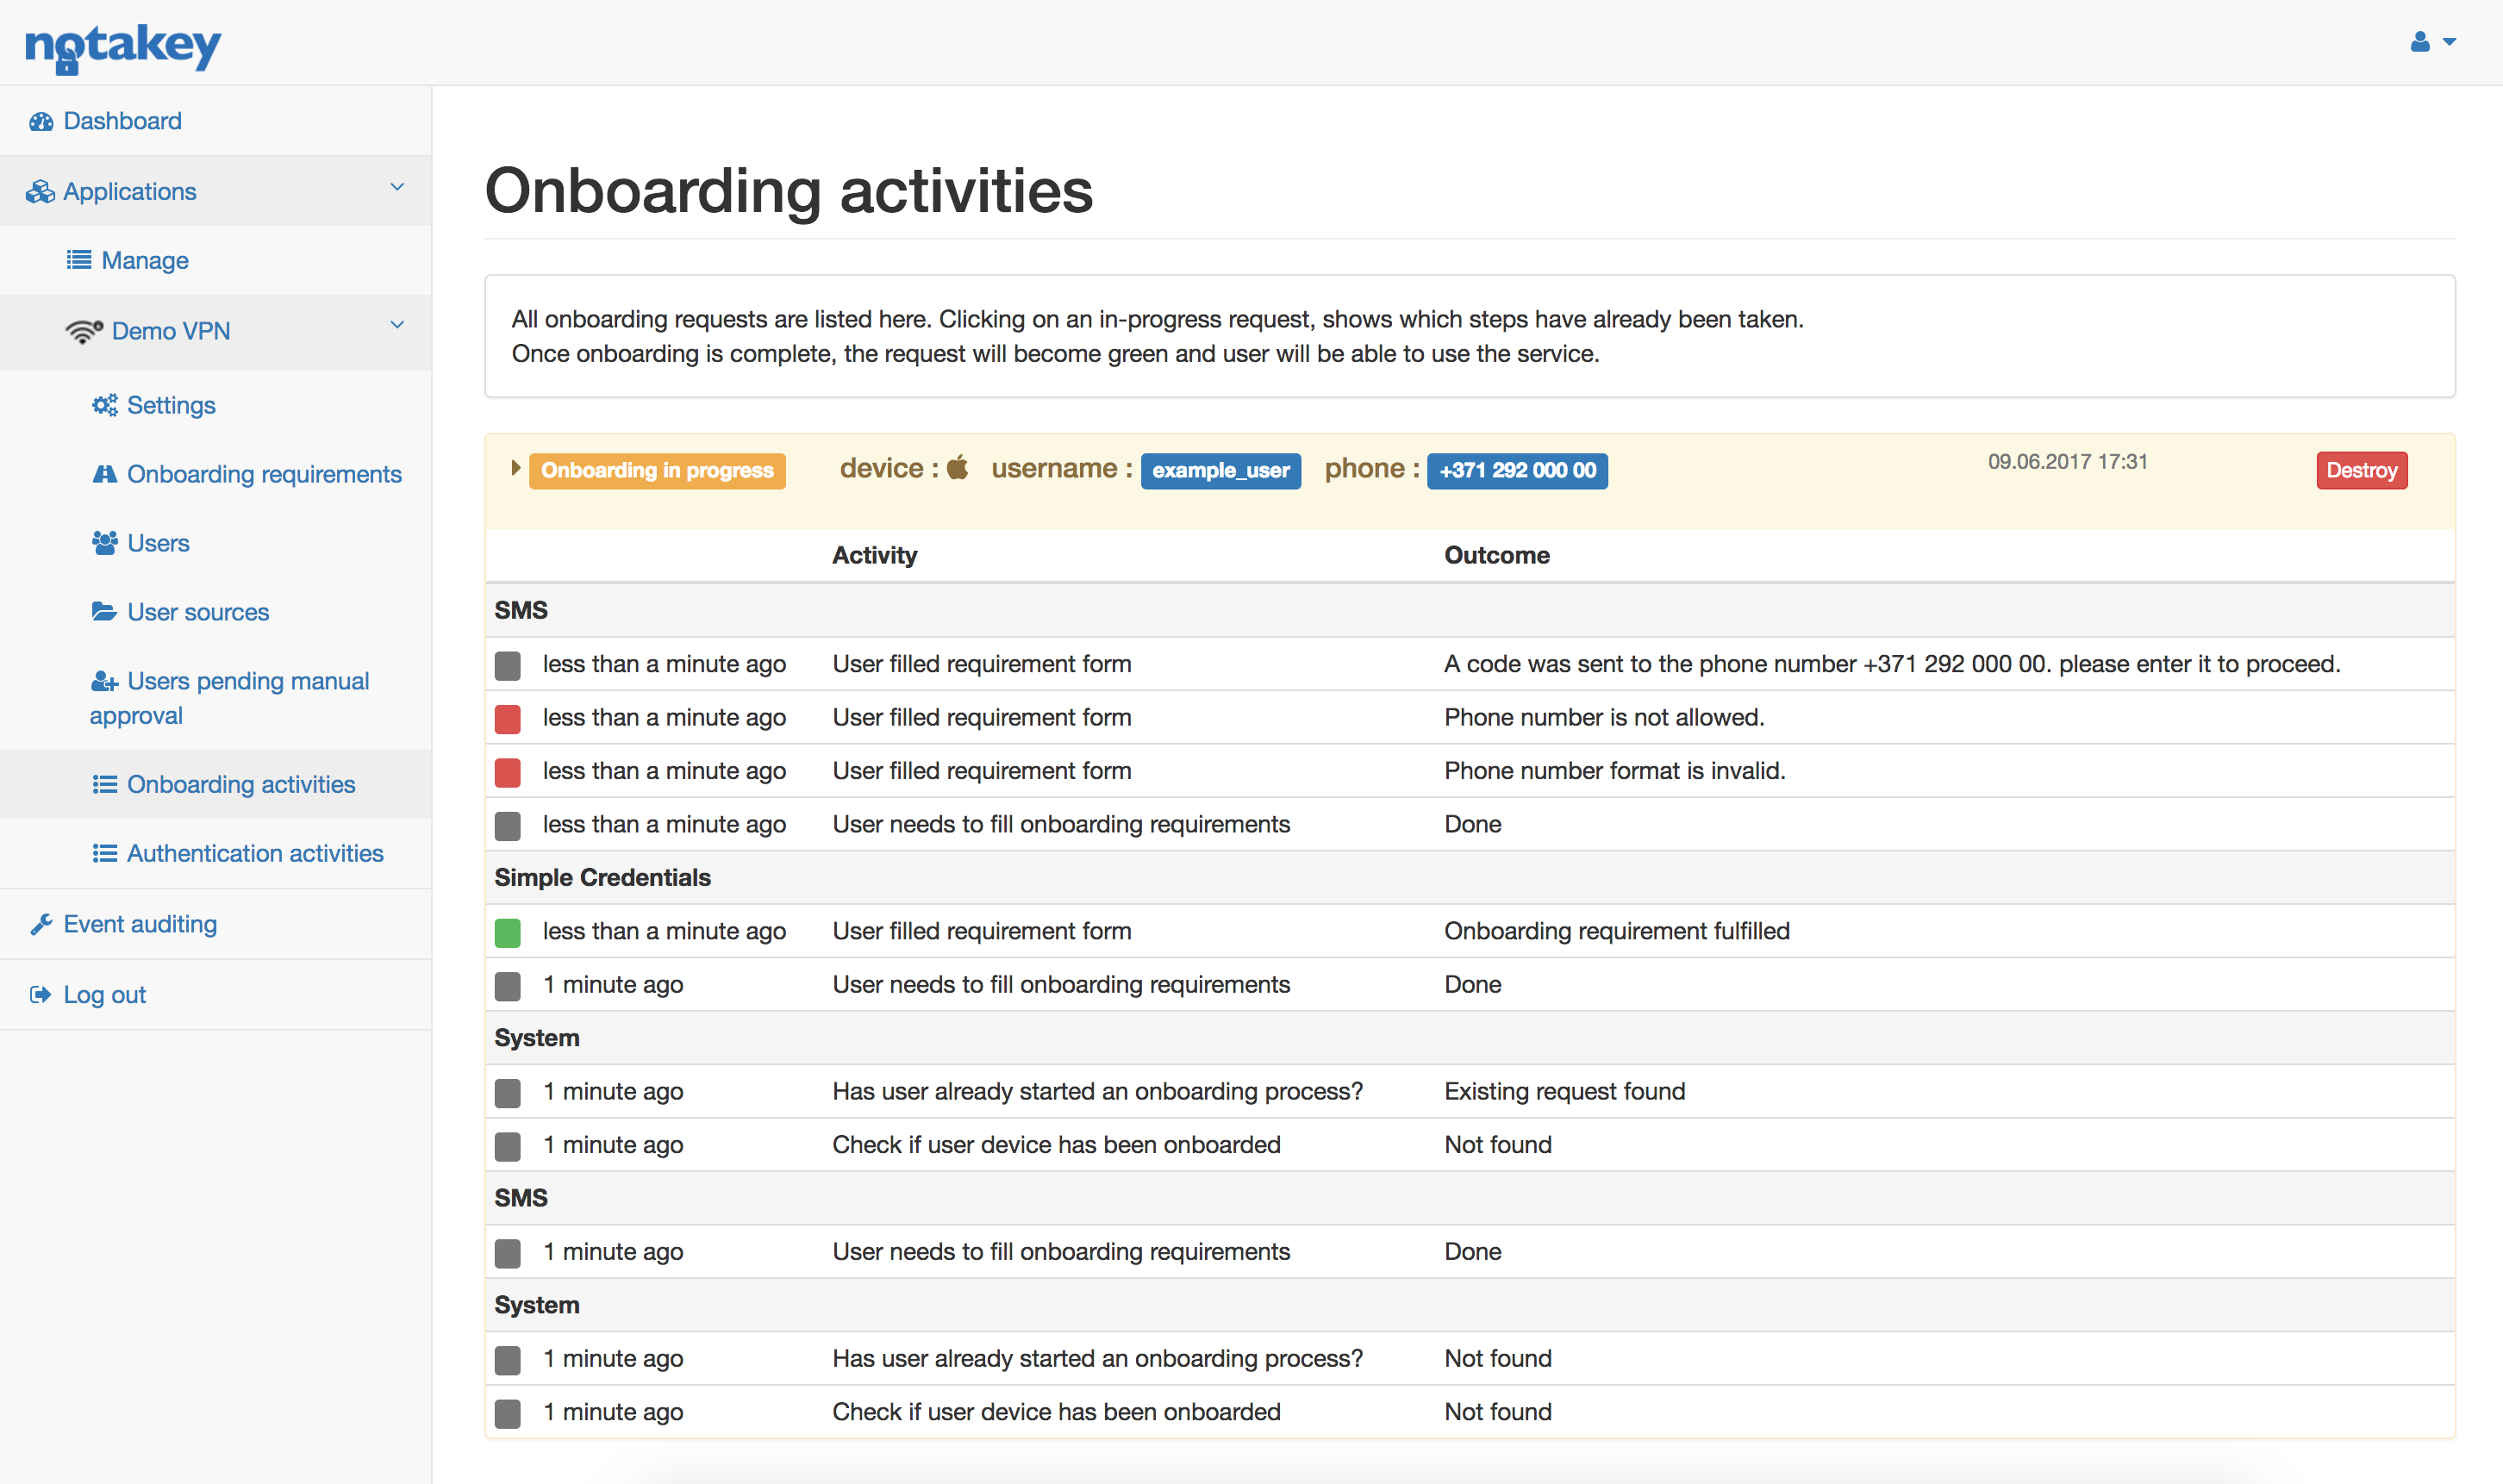Viewport: 2503px width, 1484px height.
Task: Click the Event auditing wrench icon
Action: pos(41,924)
